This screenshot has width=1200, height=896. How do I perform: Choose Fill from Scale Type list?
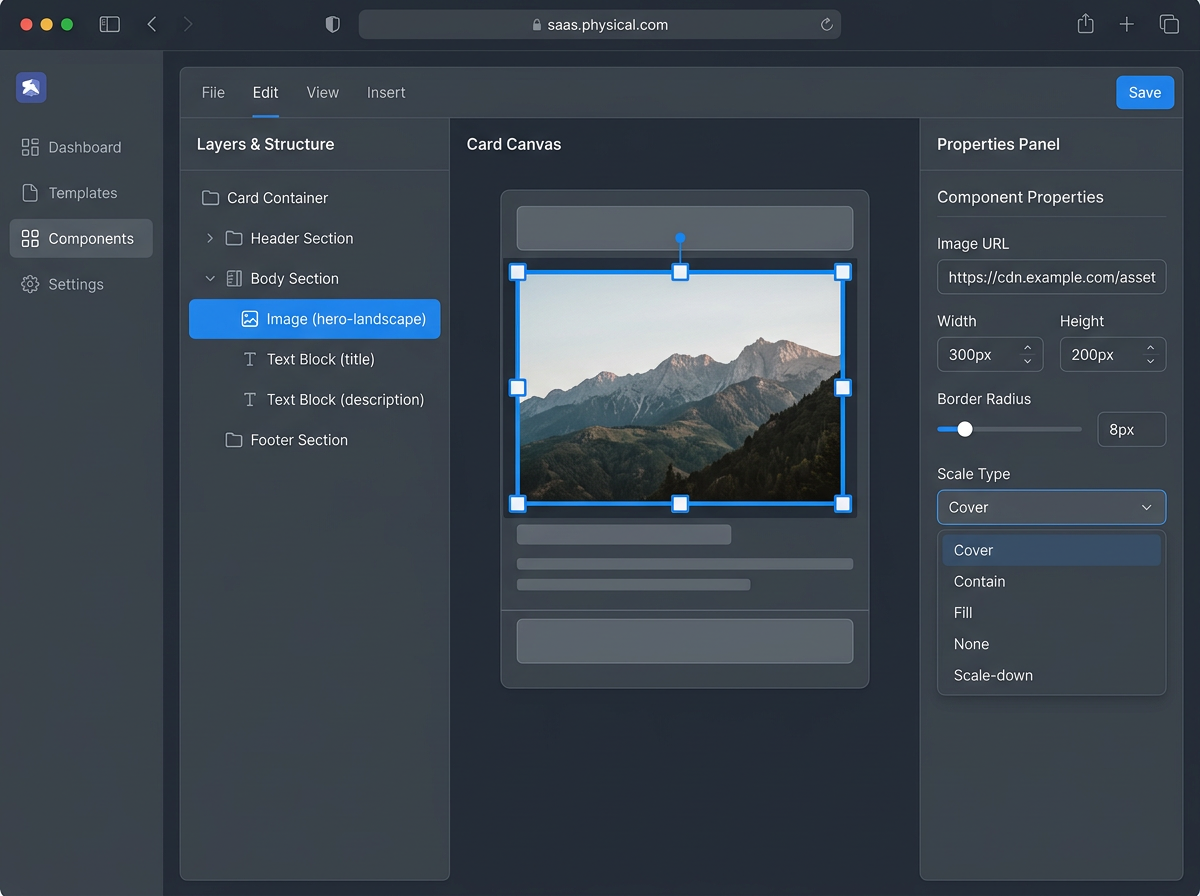click(x=1051, y=613)
